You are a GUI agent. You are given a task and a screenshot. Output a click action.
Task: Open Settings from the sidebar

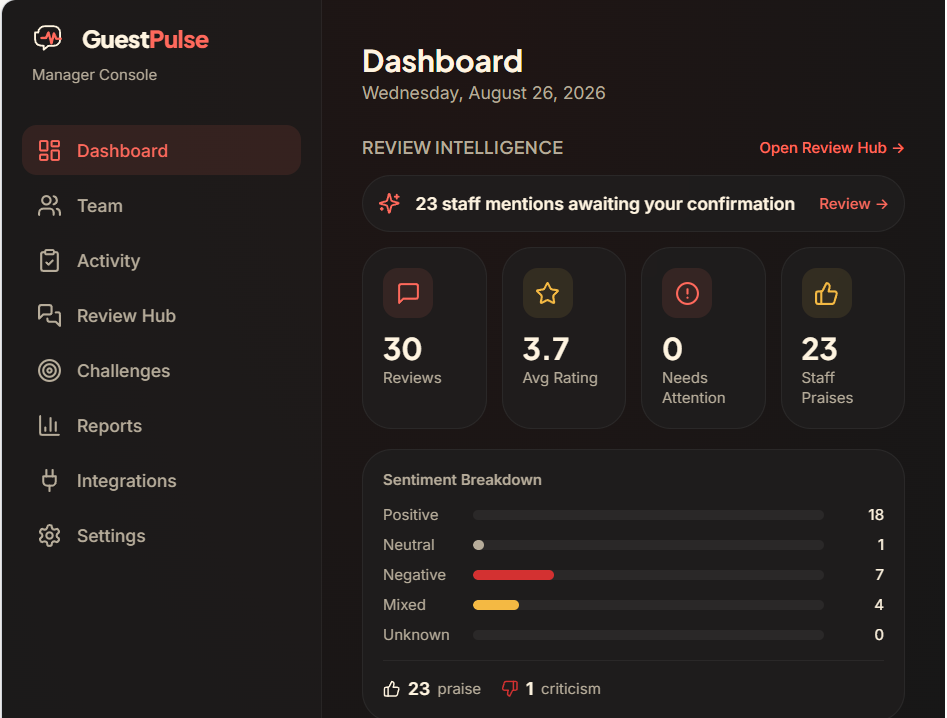pyautogui.click(x=161, y=536)
